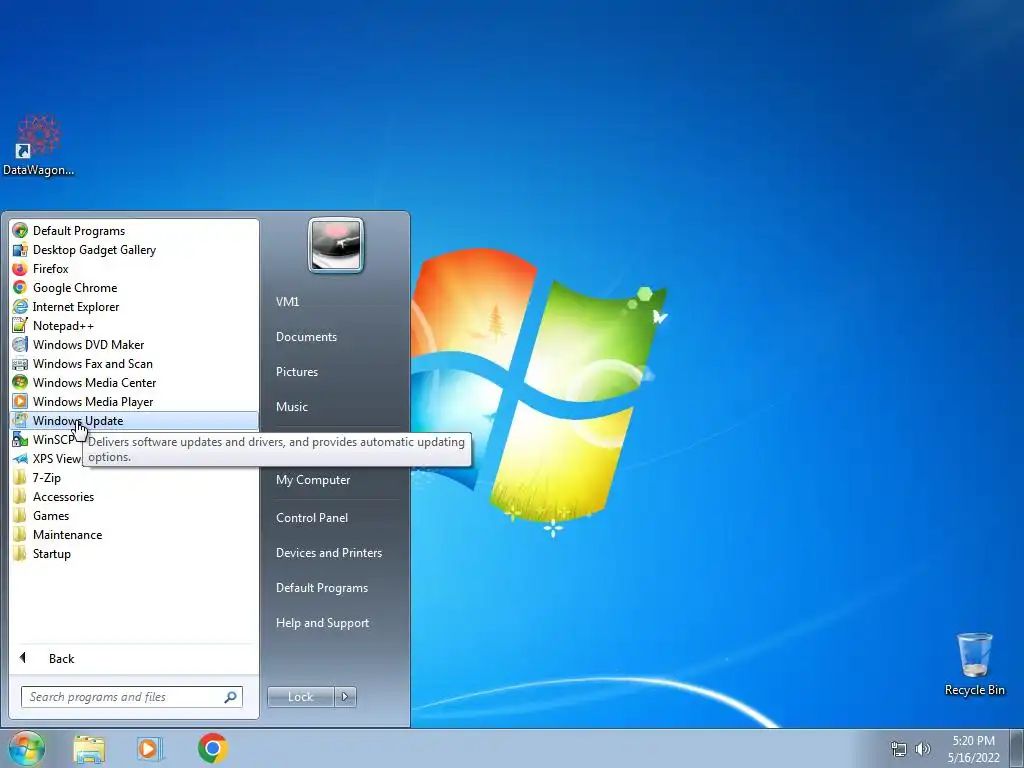The image size is (1024, 768).
Task: Click the Start orb button
Action: (27, 748)
